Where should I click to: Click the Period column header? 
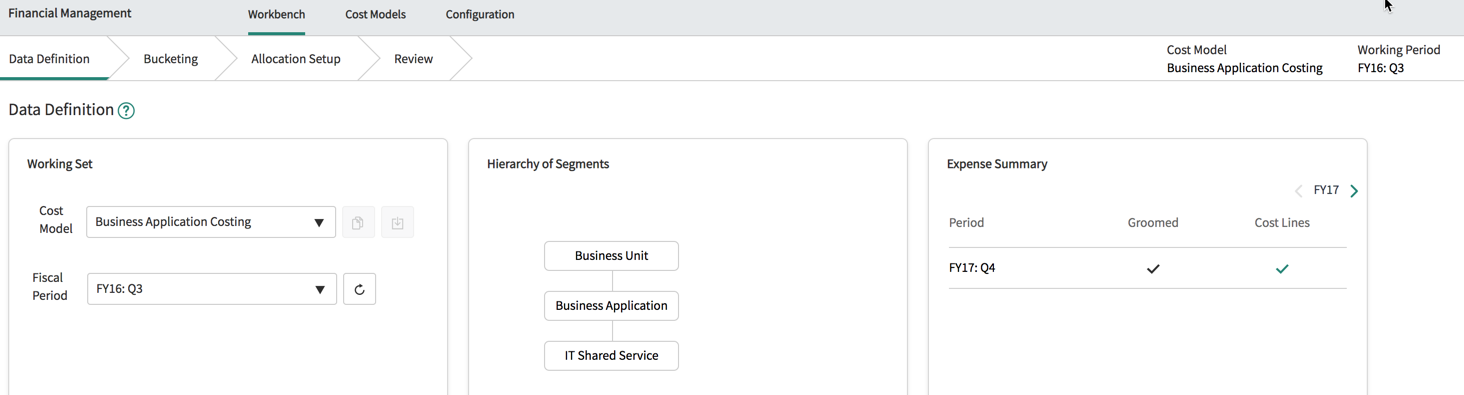pos(966,223)
